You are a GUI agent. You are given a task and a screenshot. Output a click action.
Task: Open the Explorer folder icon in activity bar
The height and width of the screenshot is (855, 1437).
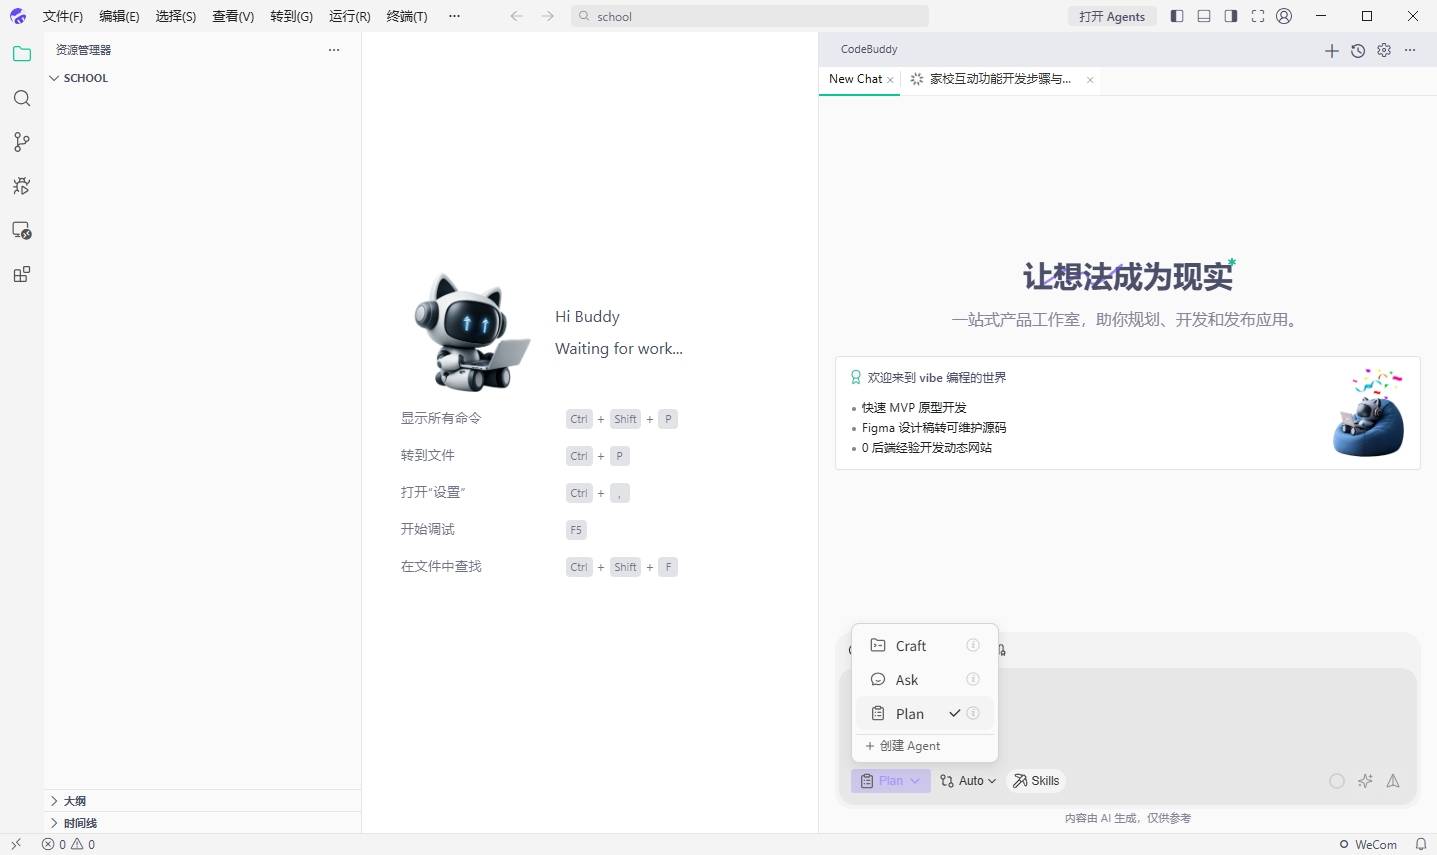pos(22,54)
